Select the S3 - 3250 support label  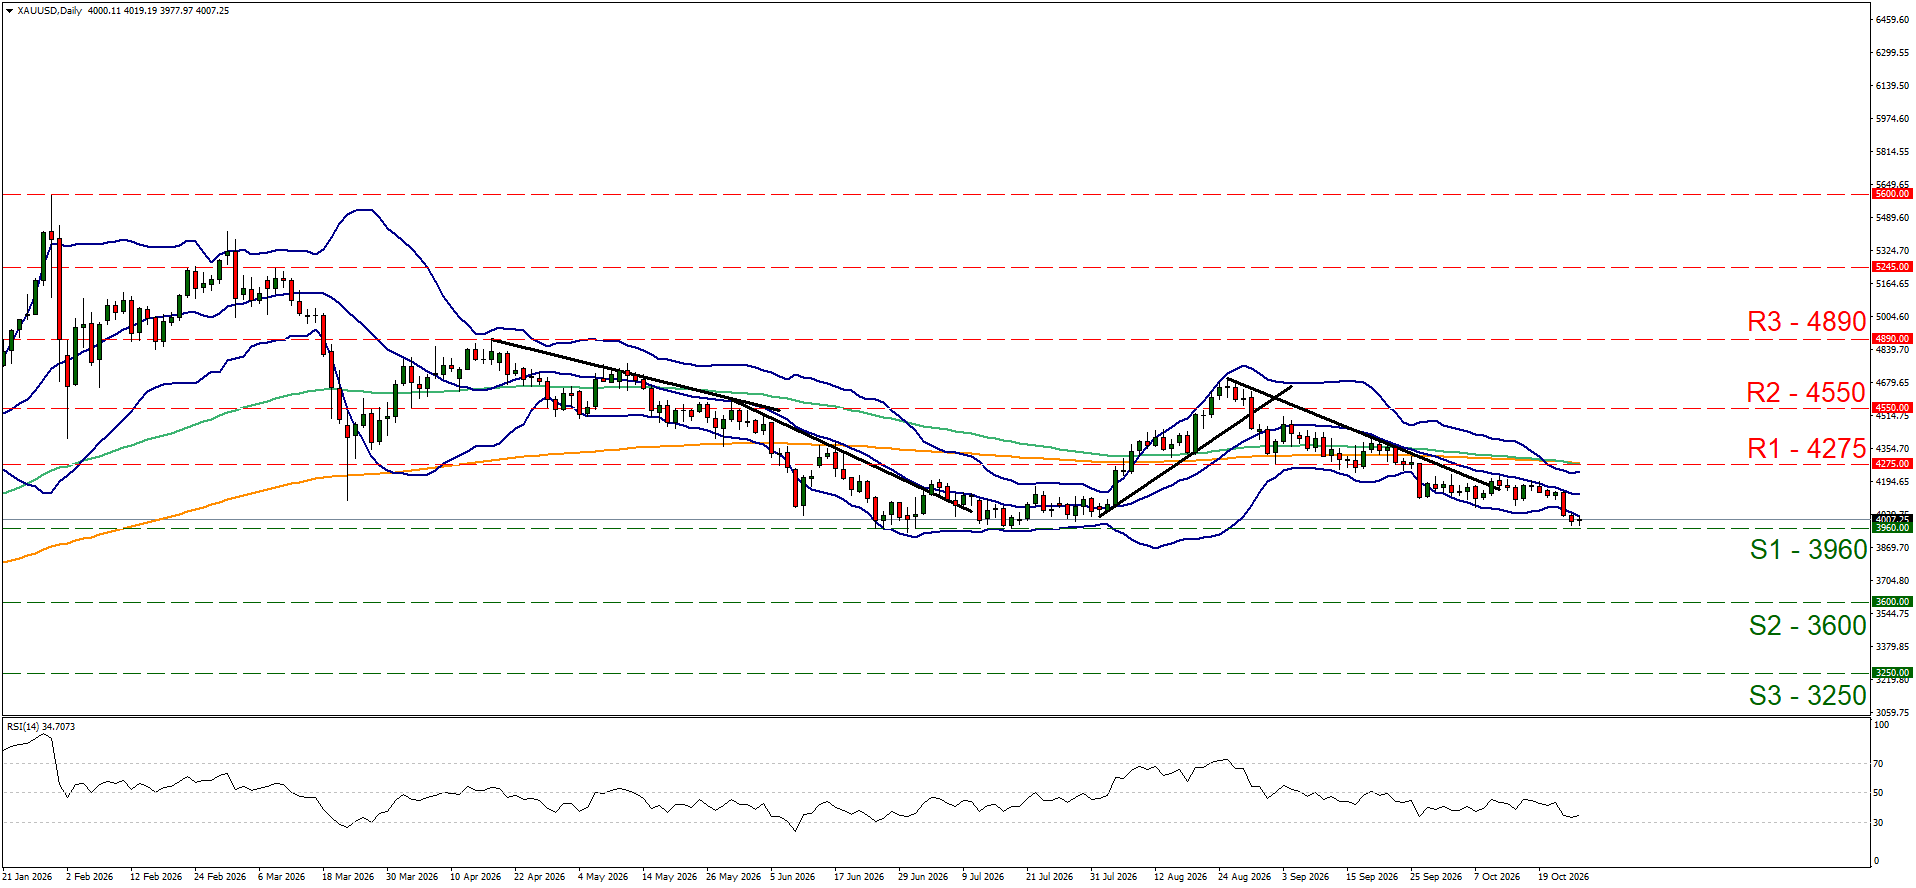(x=1808, y=695)
